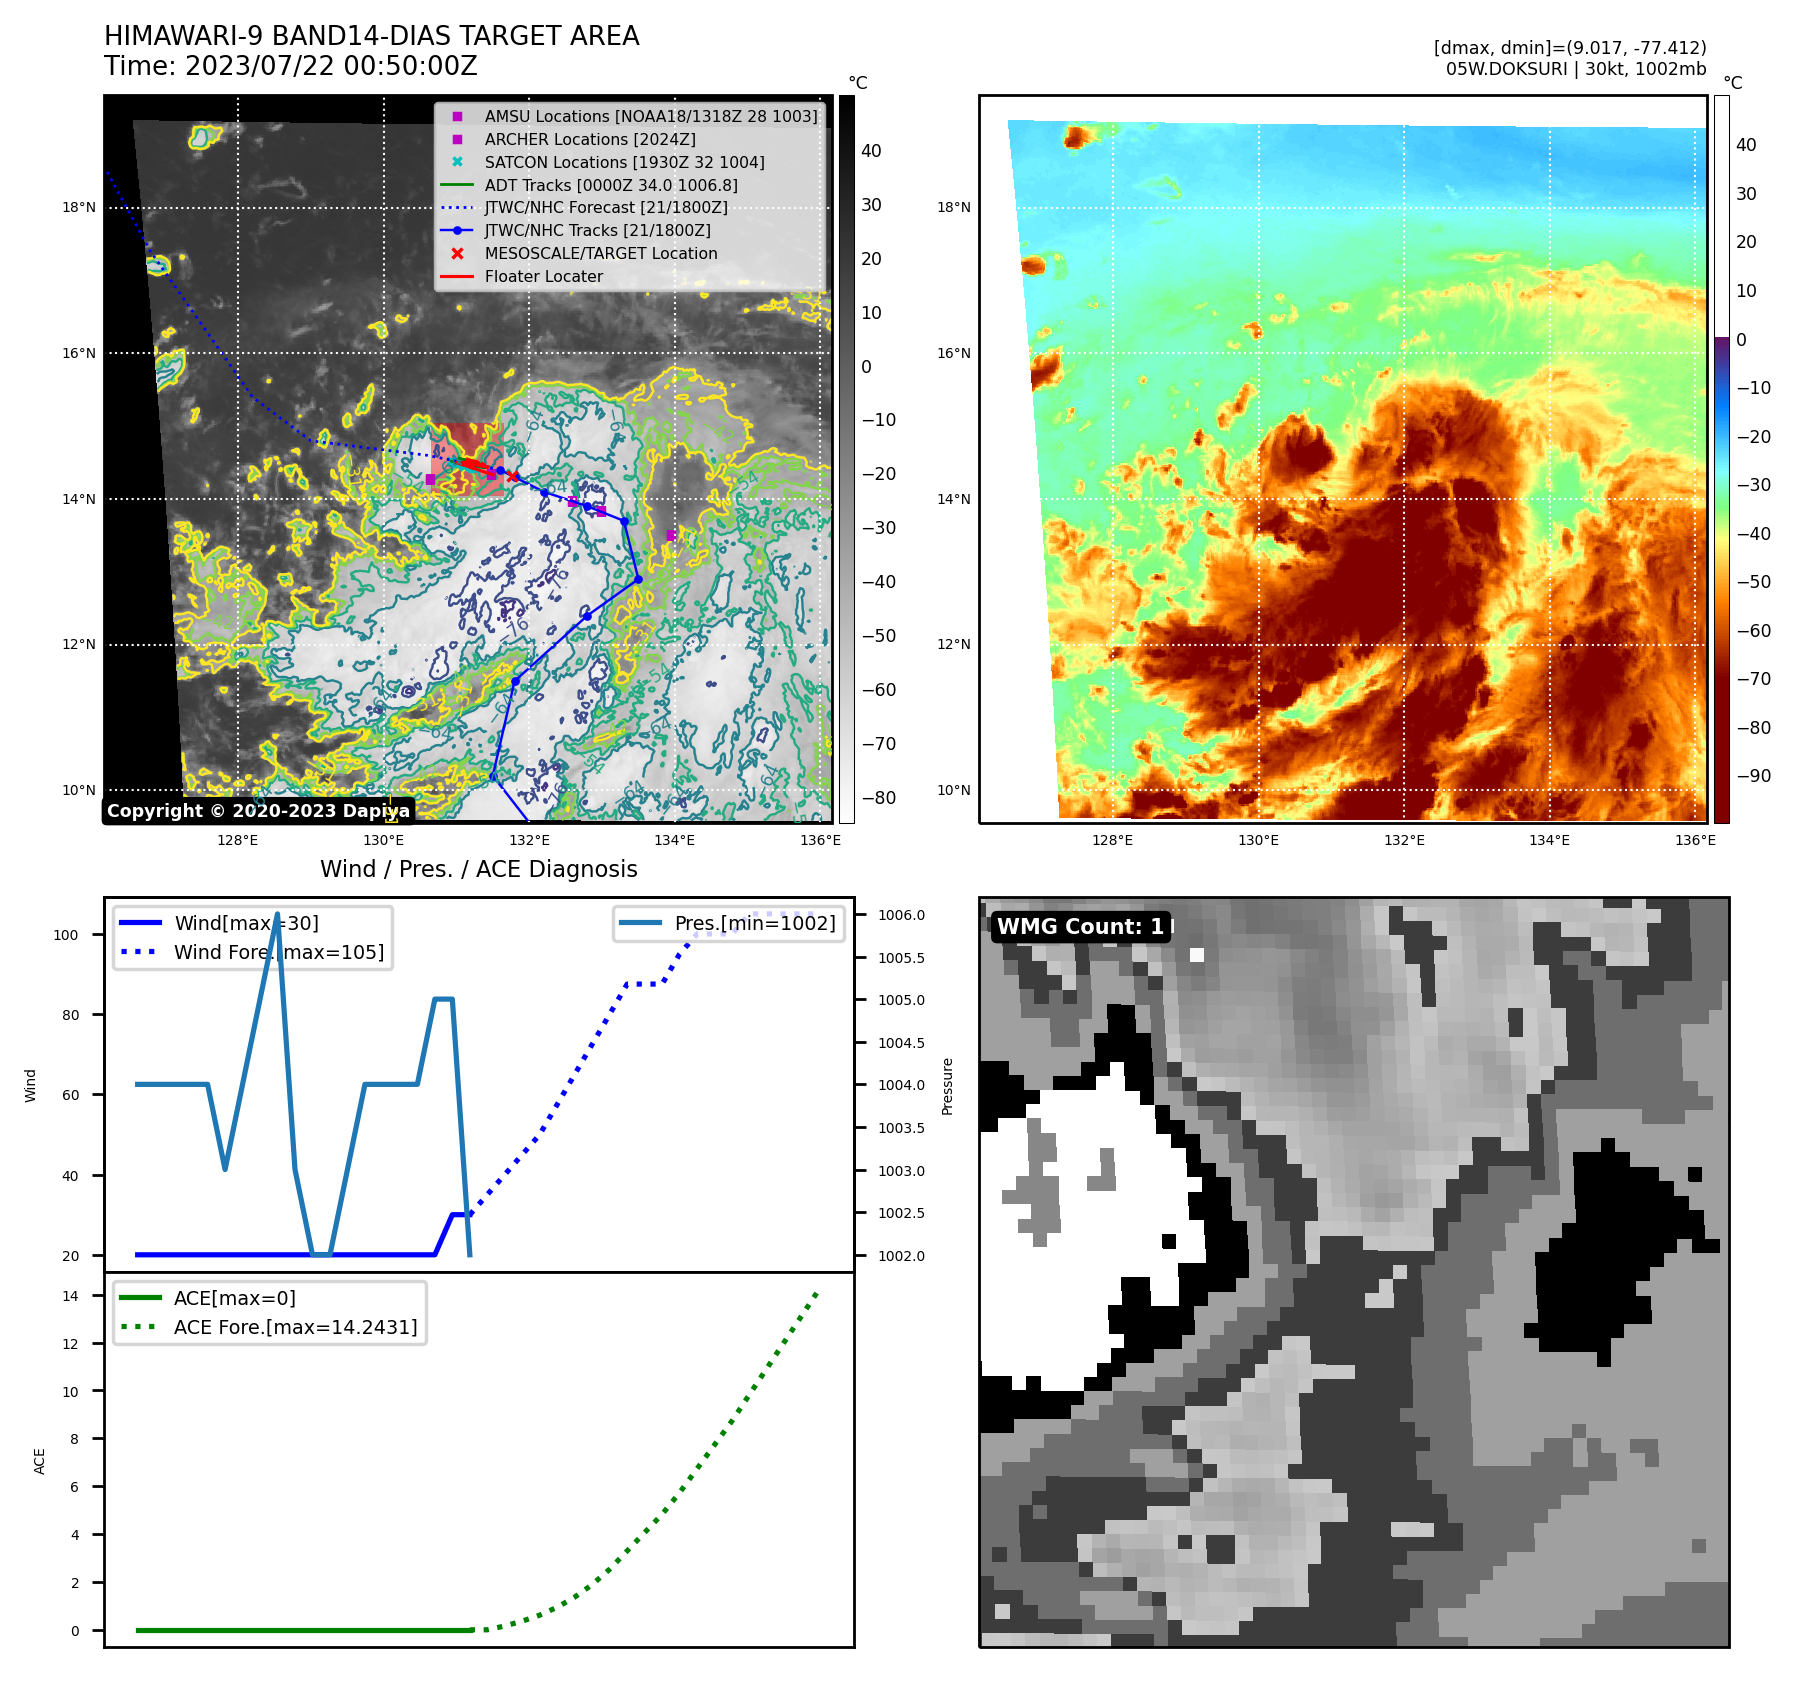Click the Wind[max=30] legend label
The image size is (1797, 1684).
coord(247,923)
